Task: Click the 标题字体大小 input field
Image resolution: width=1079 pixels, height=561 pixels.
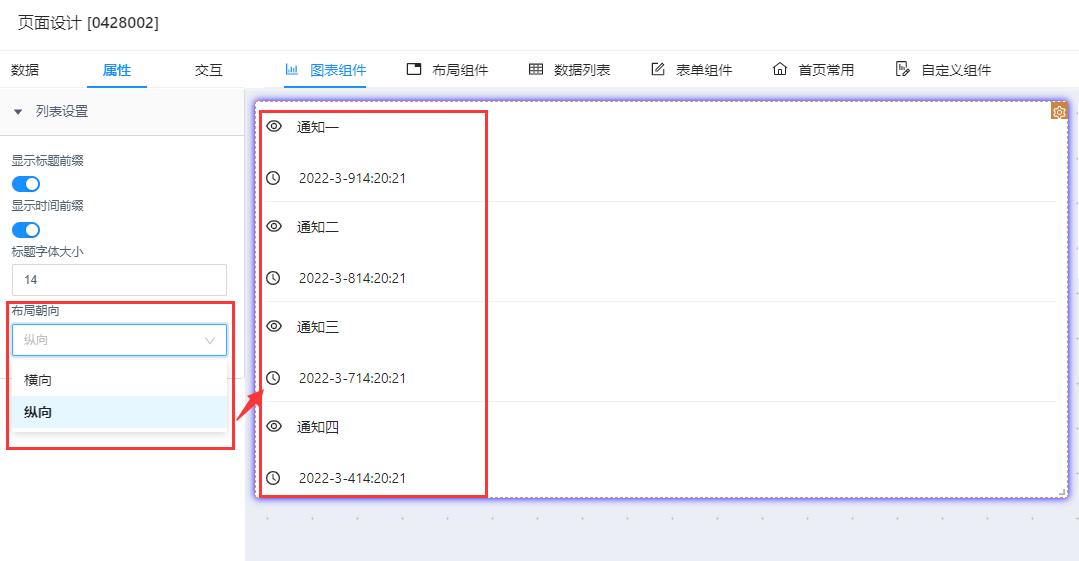Action: pos(119,280)
